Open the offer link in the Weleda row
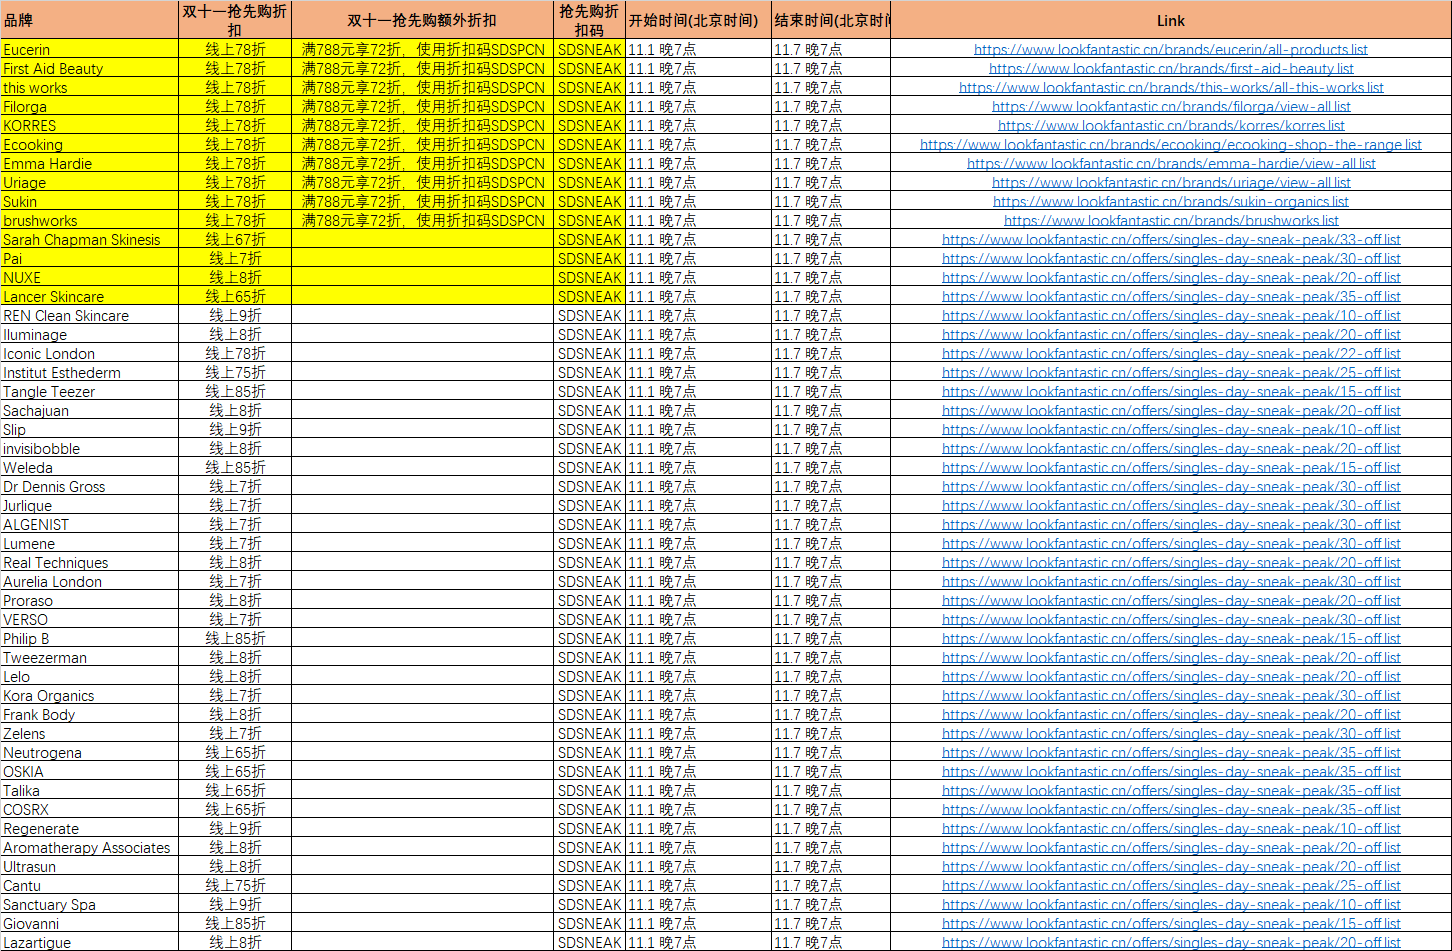The height and width of the screenshot is (951, 1452). click(1171, 467)
